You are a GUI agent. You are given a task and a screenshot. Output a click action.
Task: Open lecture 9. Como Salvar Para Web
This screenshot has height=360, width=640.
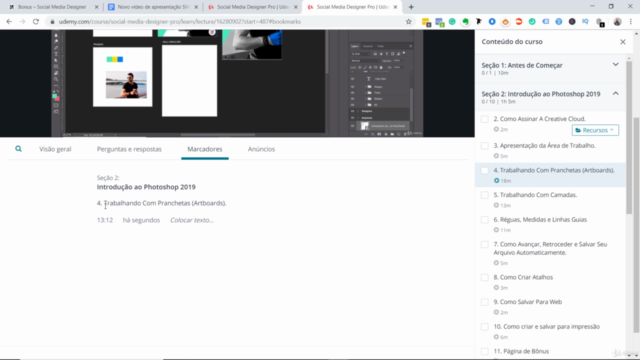(527, 302)
